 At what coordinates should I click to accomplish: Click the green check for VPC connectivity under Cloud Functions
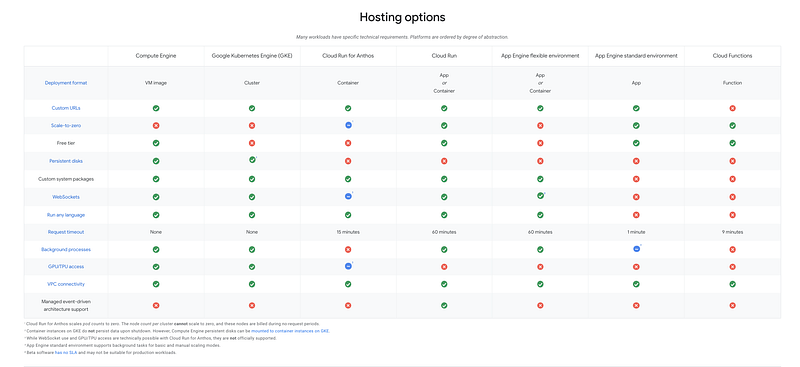click(x=732, y=284)
